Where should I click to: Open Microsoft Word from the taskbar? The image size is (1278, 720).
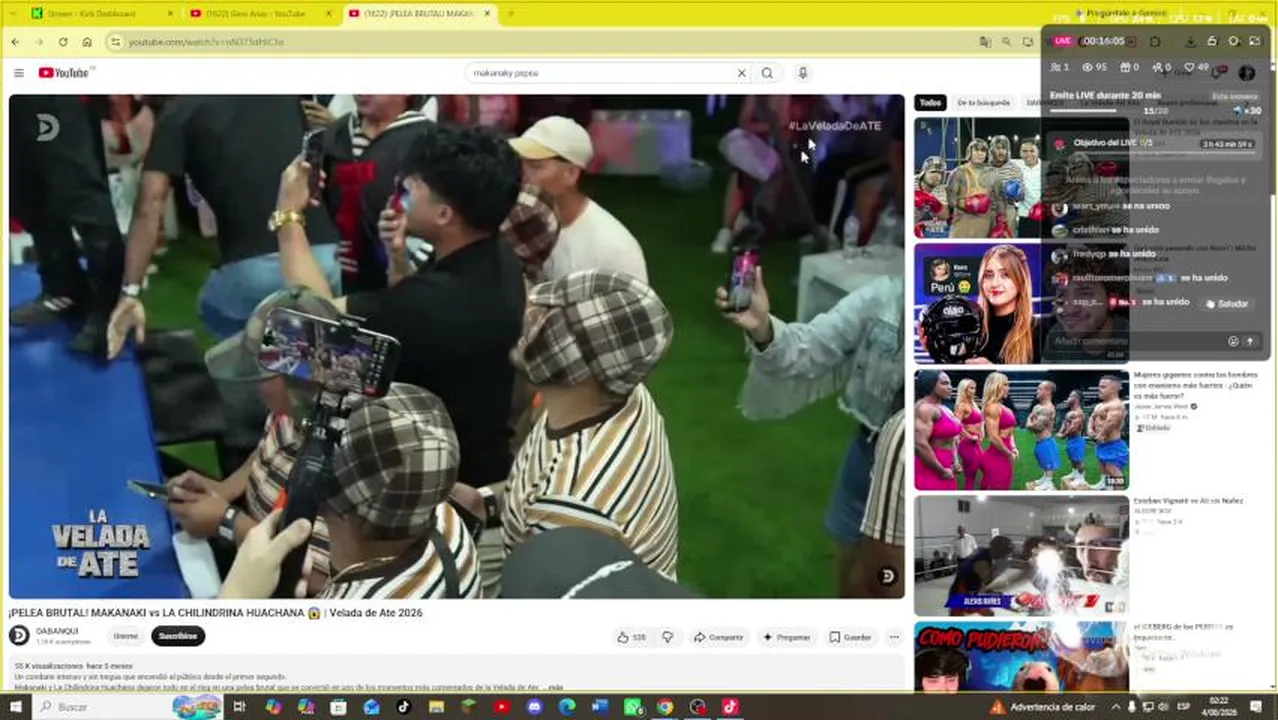(600, 707)
